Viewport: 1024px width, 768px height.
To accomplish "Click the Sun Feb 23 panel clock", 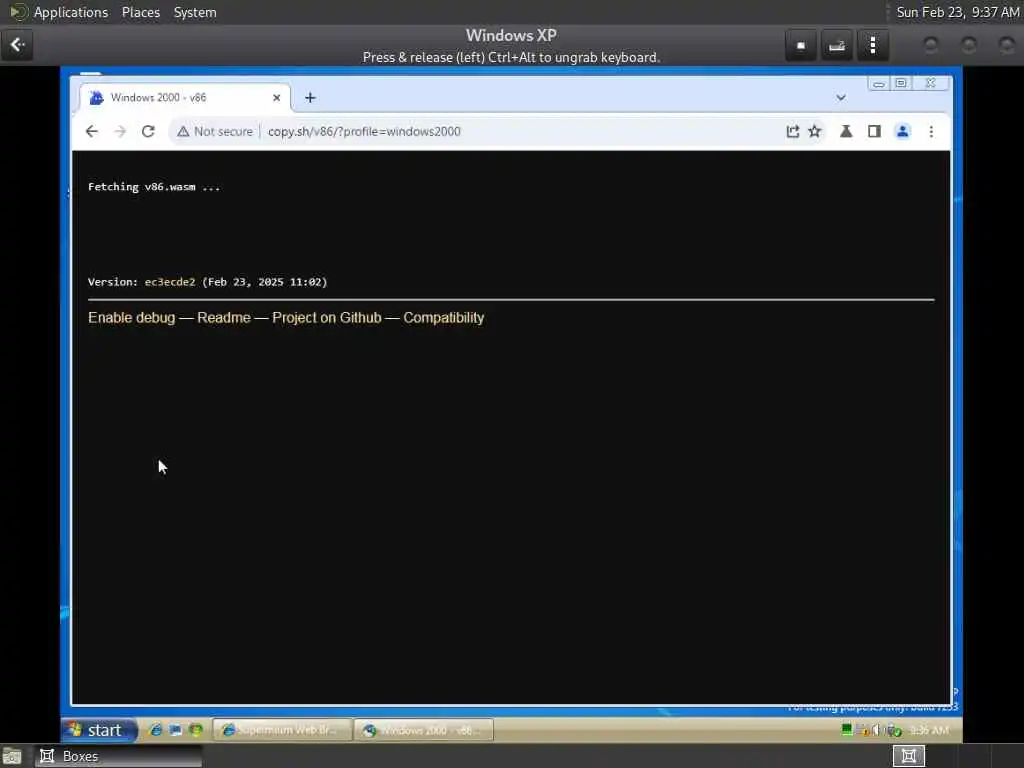I will tap(957, 12).
